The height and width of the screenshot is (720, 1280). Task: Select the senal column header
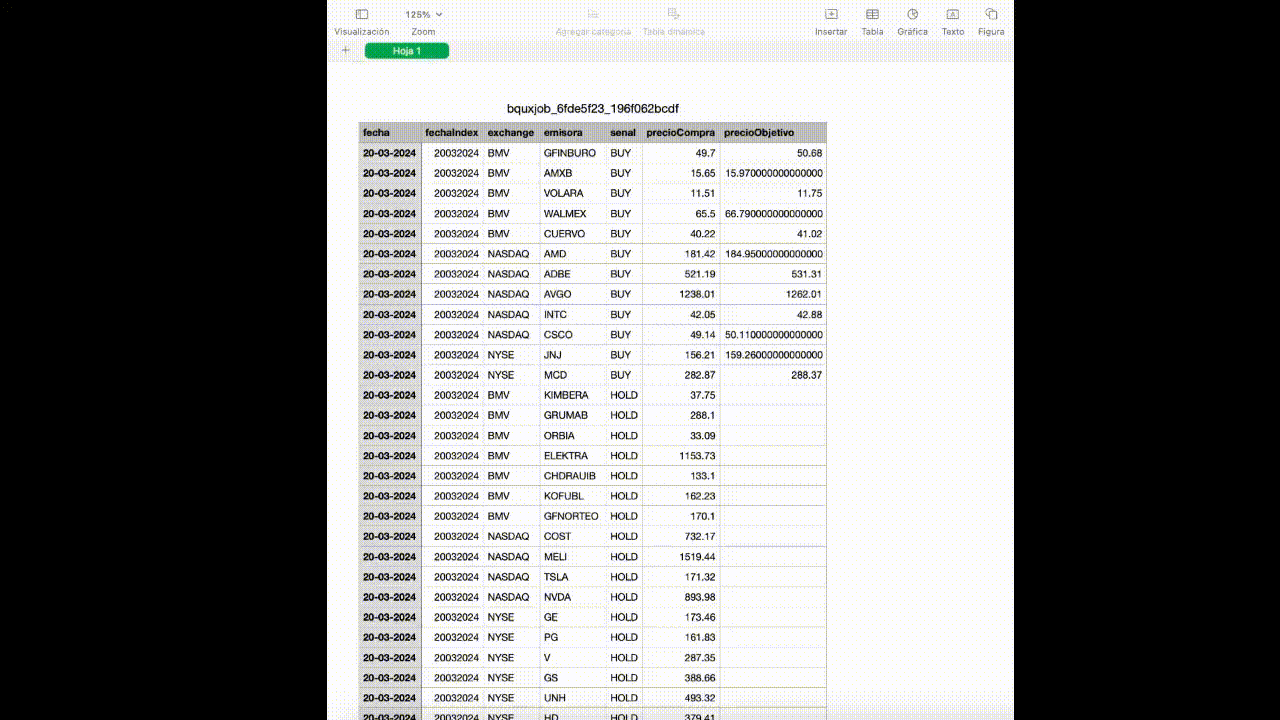pyautogui.click(x=624, y=132)
